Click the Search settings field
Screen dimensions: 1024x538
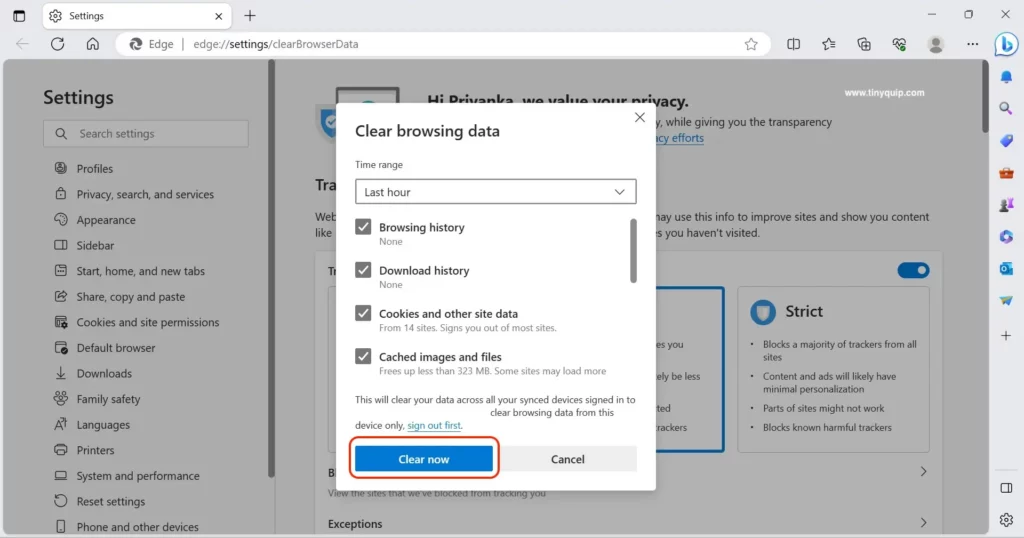(146, 133)
